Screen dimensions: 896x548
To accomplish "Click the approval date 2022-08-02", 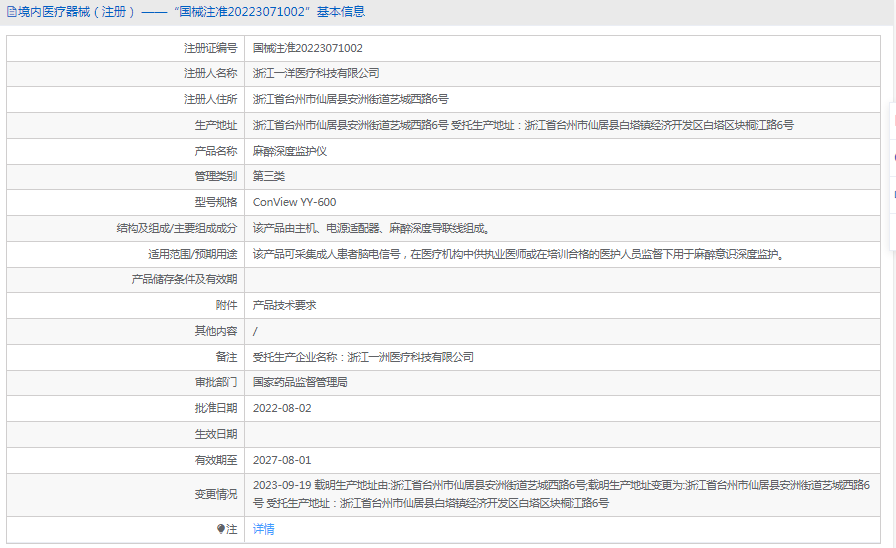I will coord(282,408).
